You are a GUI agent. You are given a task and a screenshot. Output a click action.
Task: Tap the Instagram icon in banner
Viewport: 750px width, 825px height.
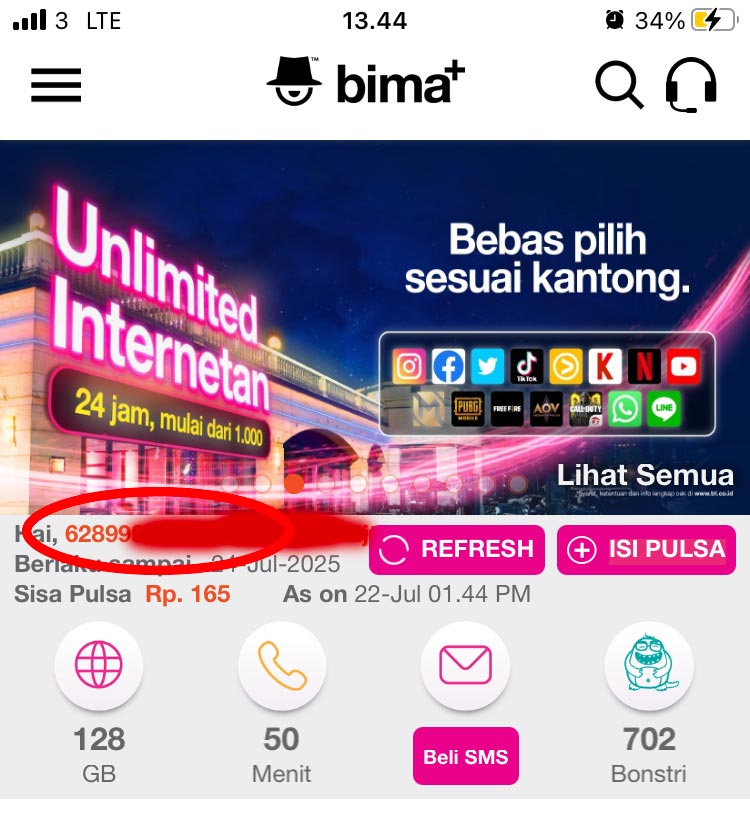[409, 366]
